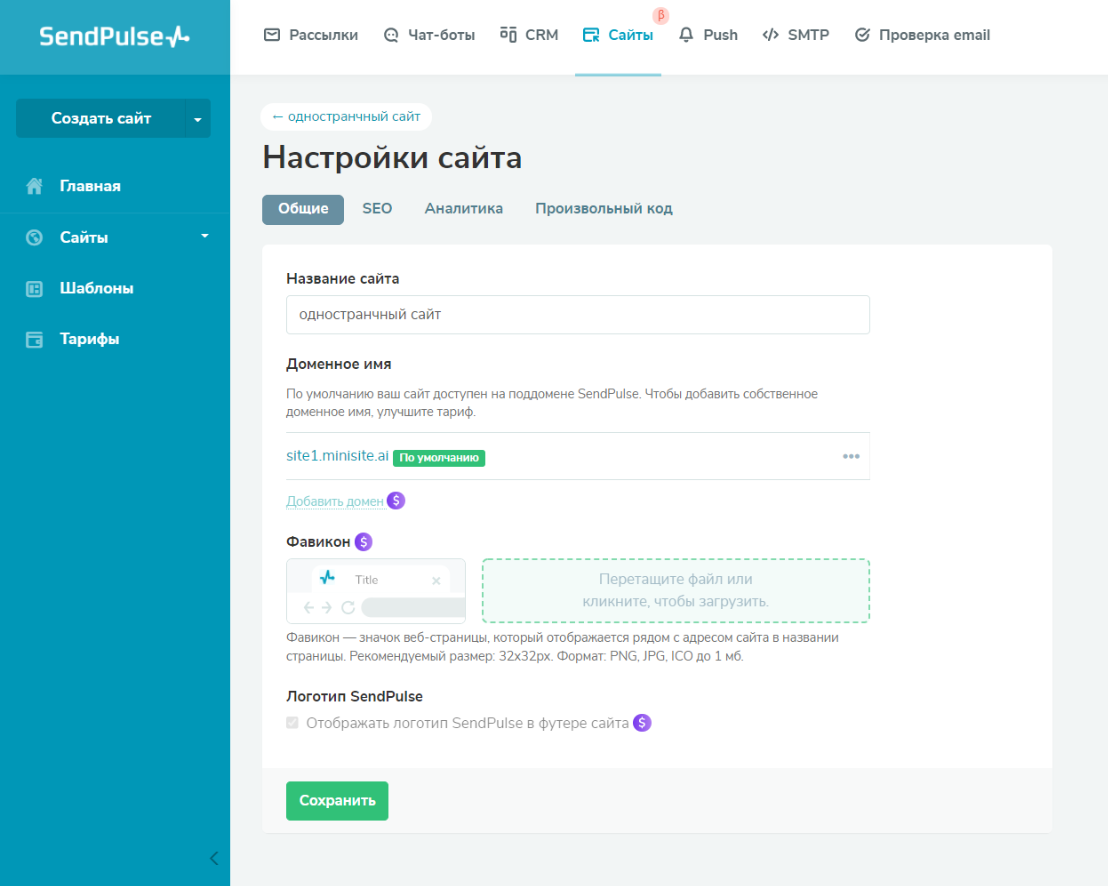This screenshot has height=886, width=1108.
Task: Open Тарифы in the sidebar
Action: pos(89,339)
